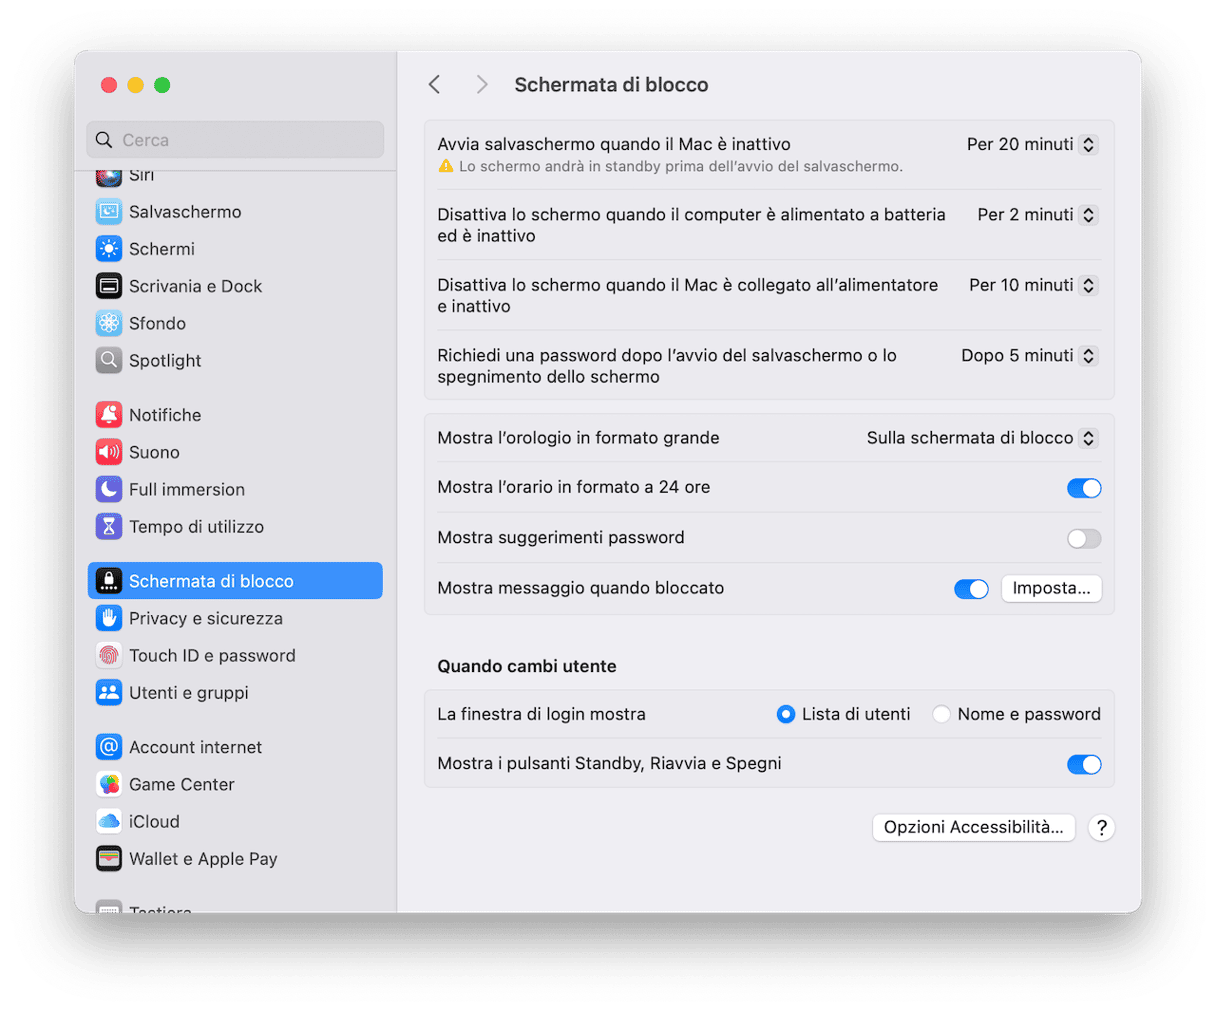Open large clock Sulla schermata di blocco dropdown
This screenshot has width=1216, height=1011.
[x=982, y=438]
